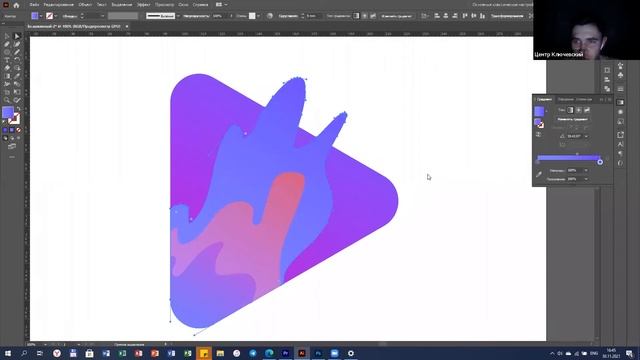Image resolution: width=640 pixels, height=360 pixels.
Task: Open the Gradient panel icon in dock
Action: click(x=621, y=102)
